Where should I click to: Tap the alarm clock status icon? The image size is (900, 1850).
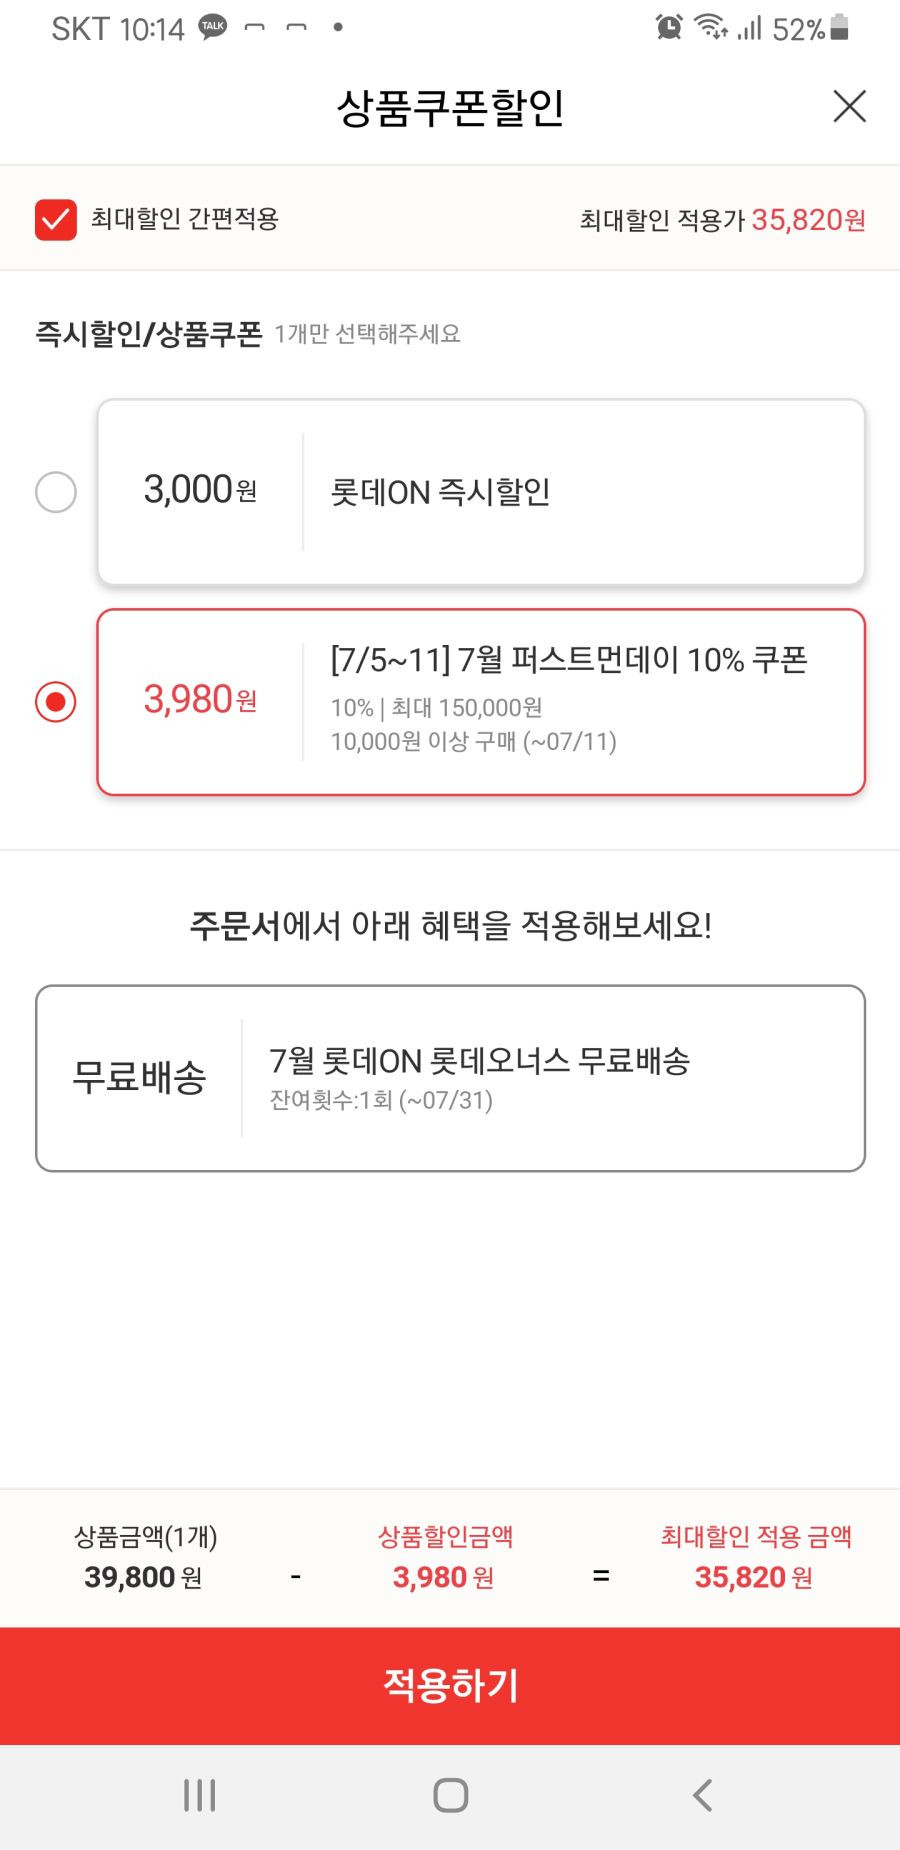click(x=669, y=28)
